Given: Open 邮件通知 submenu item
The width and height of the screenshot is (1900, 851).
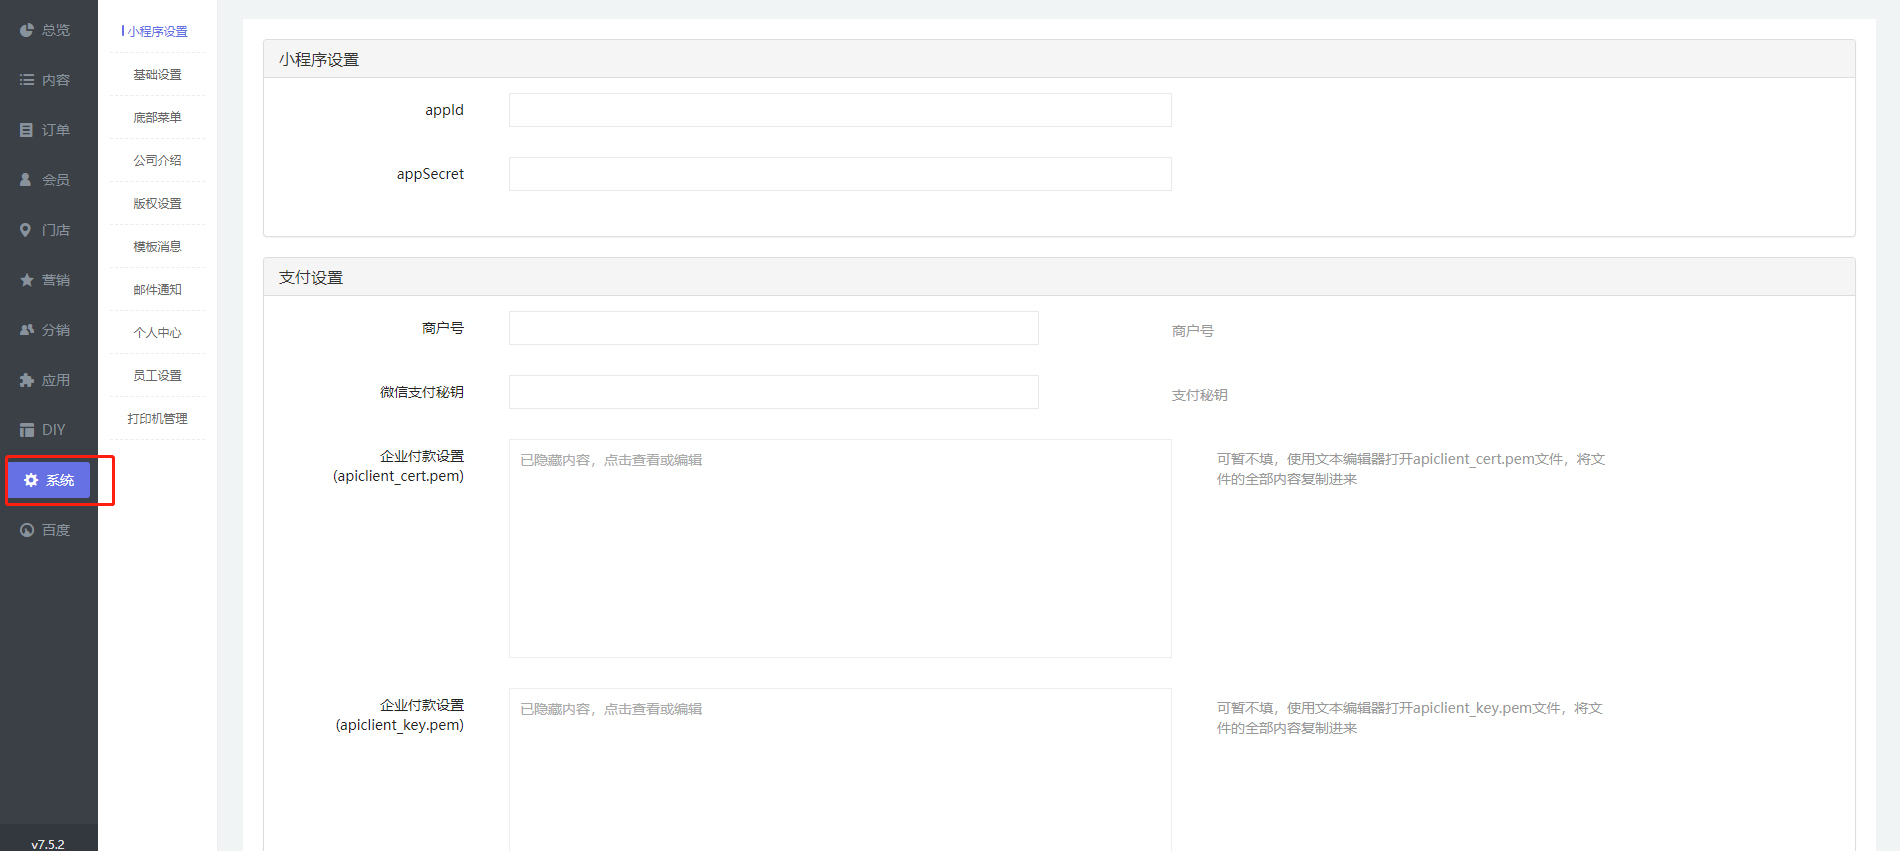Looking at the screenshot, I should tap(157, 290).
